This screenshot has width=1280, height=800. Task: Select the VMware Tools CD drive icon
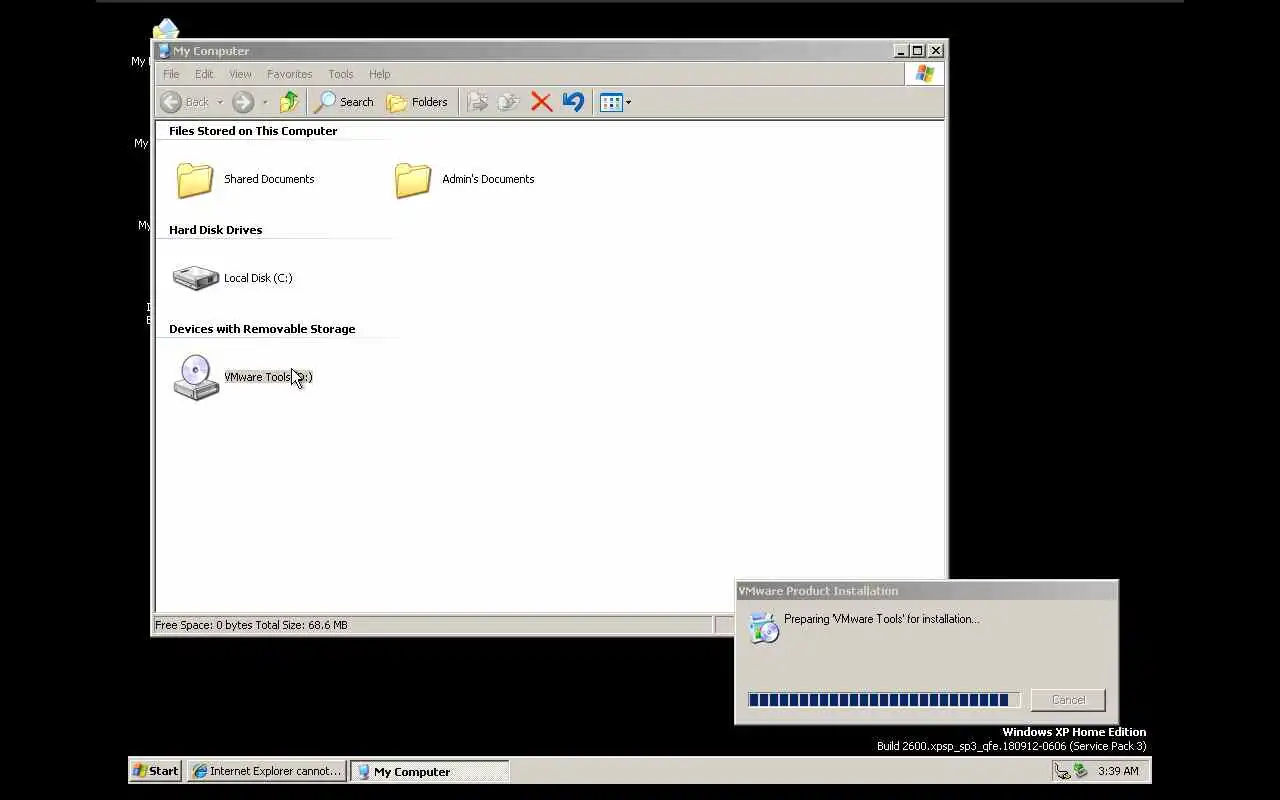196,377
